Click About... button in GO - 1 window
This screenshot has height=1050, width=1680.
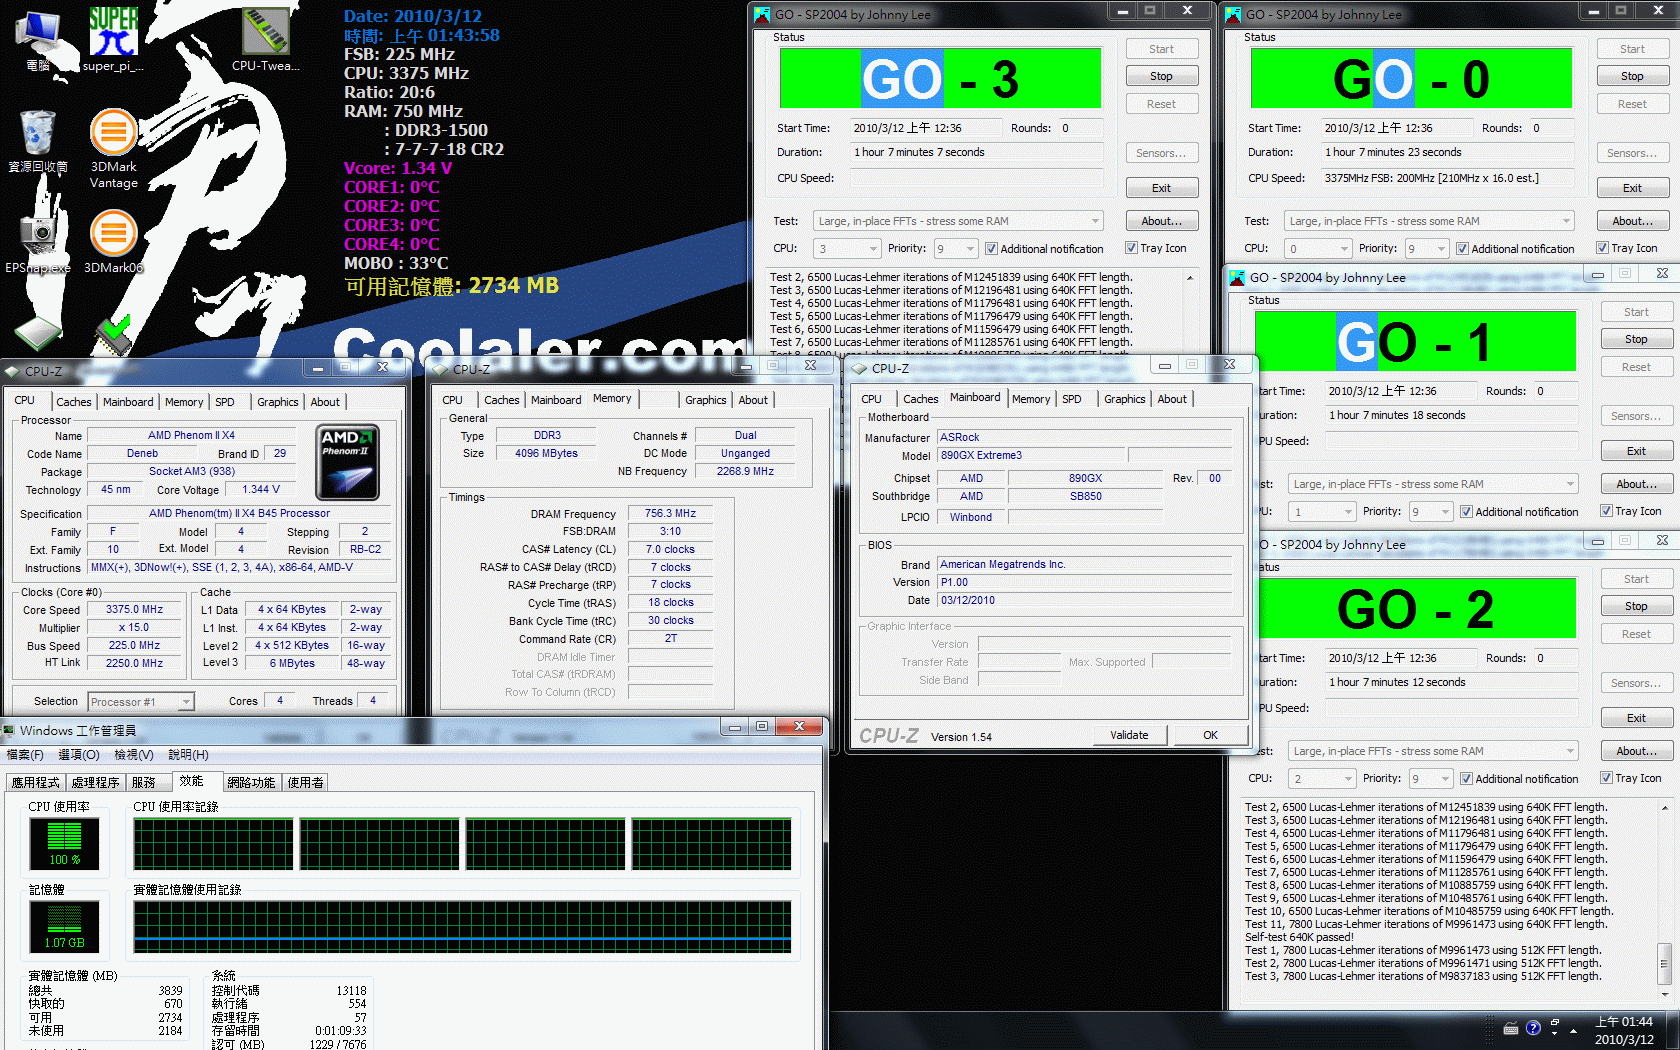(x=1636, y=484)
